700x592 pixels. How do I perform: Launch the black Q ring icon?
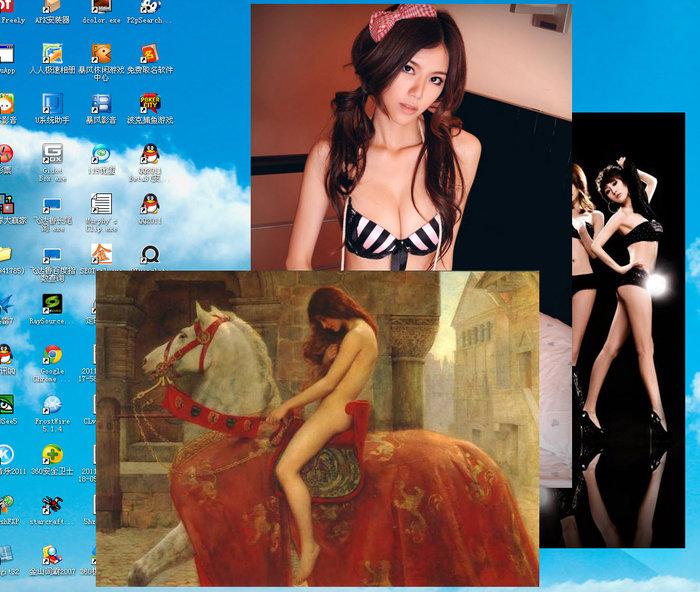150,255
